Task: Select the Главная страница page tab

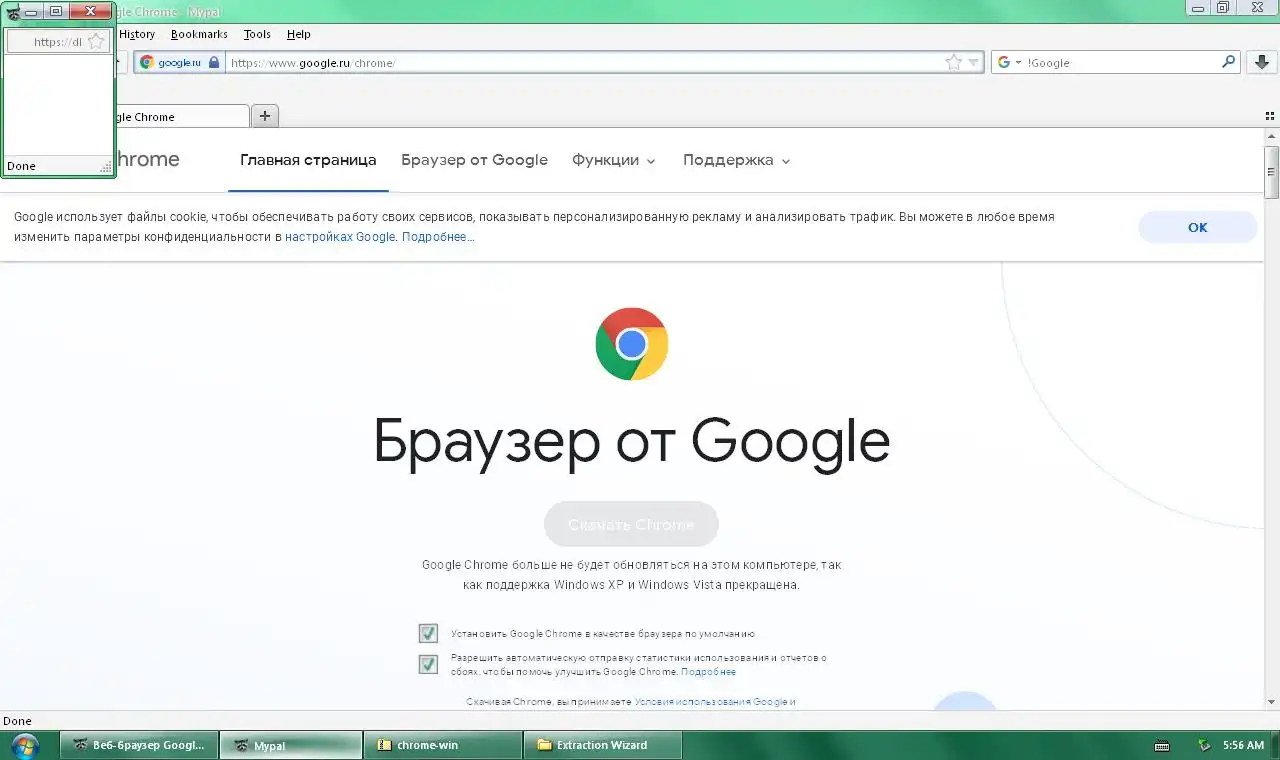Action: 308,160
